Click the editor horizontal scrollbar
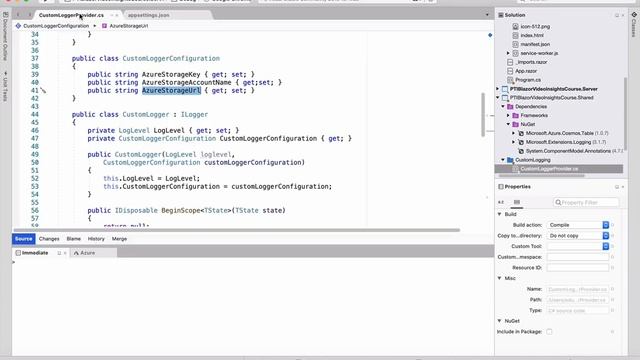This screenshot has height=360, width=640. point(237,230)
